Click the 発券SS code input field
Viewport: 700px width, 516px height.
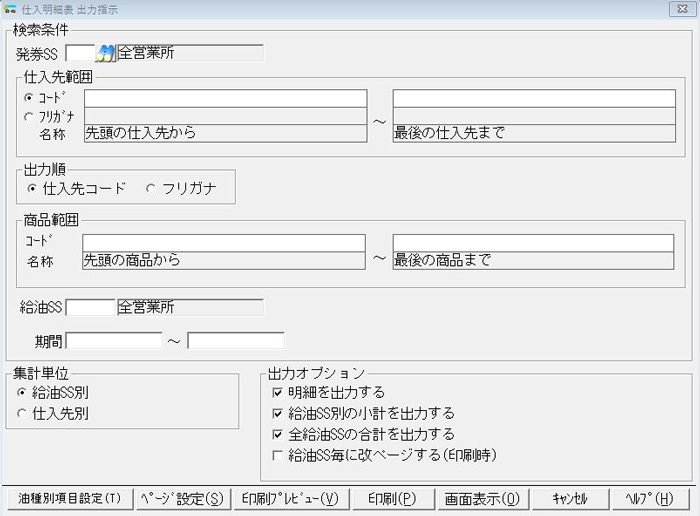point(79,53)
